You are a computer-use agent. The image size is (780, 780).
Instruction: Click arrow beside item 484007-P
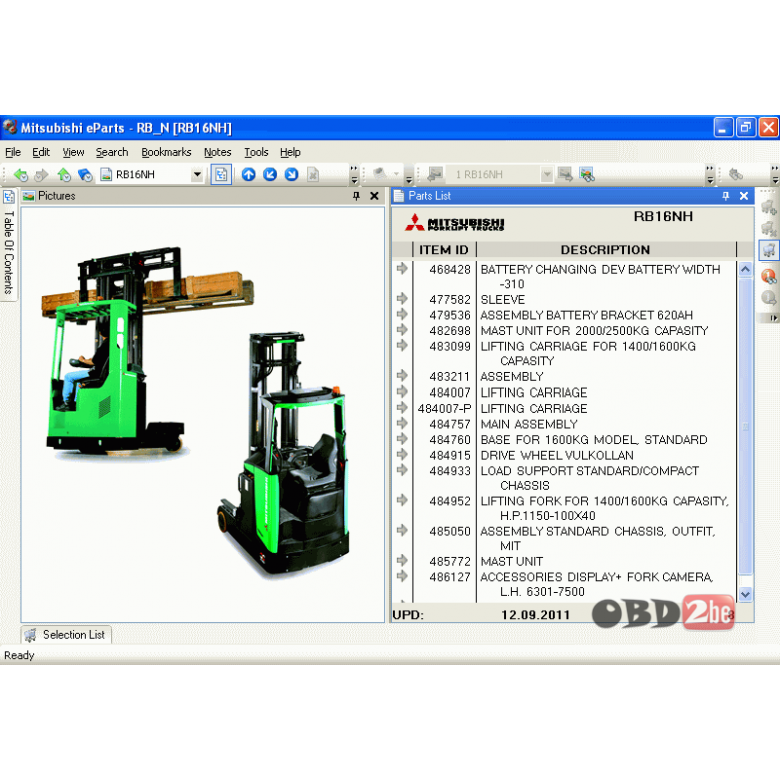point(402,407)
